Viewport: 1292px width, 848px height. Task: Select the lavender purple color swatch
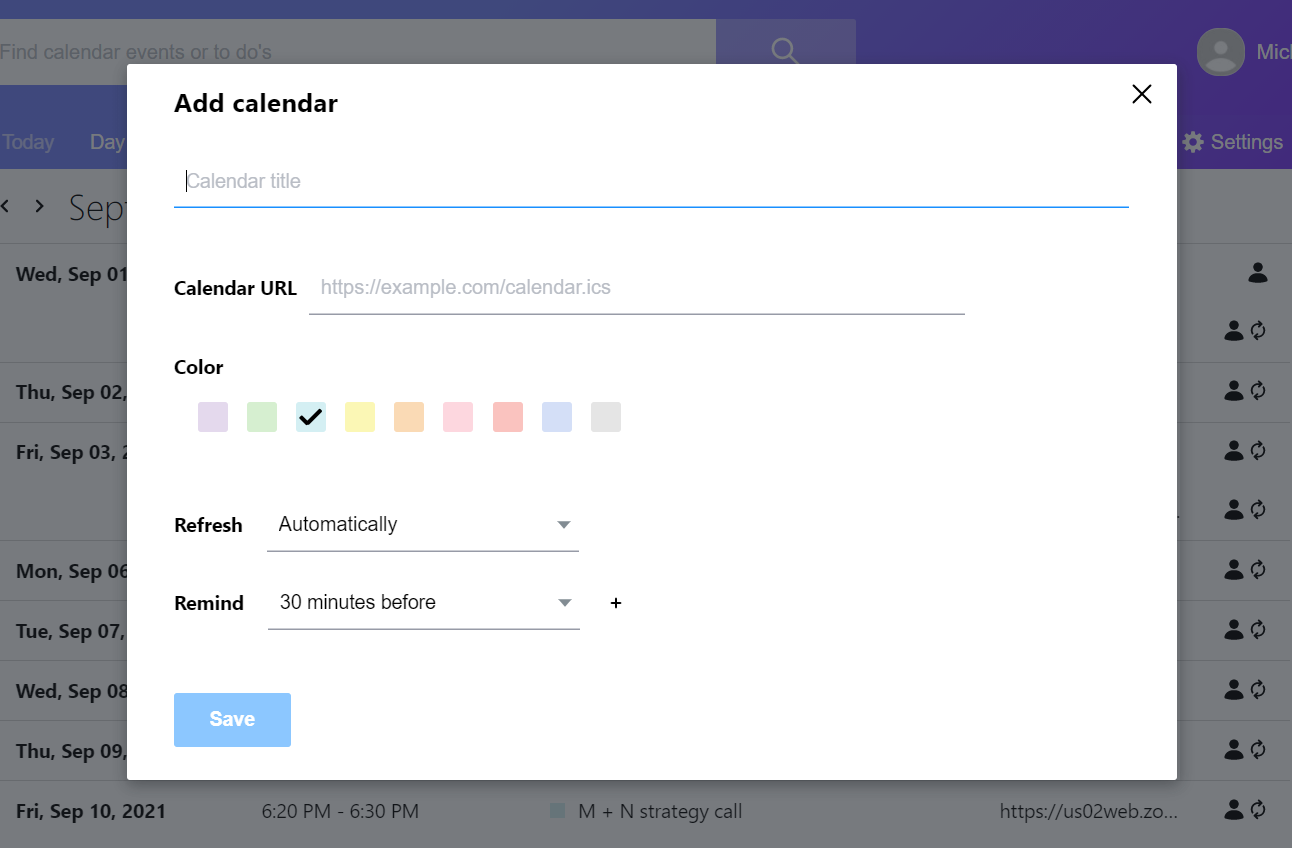[213, 417]
